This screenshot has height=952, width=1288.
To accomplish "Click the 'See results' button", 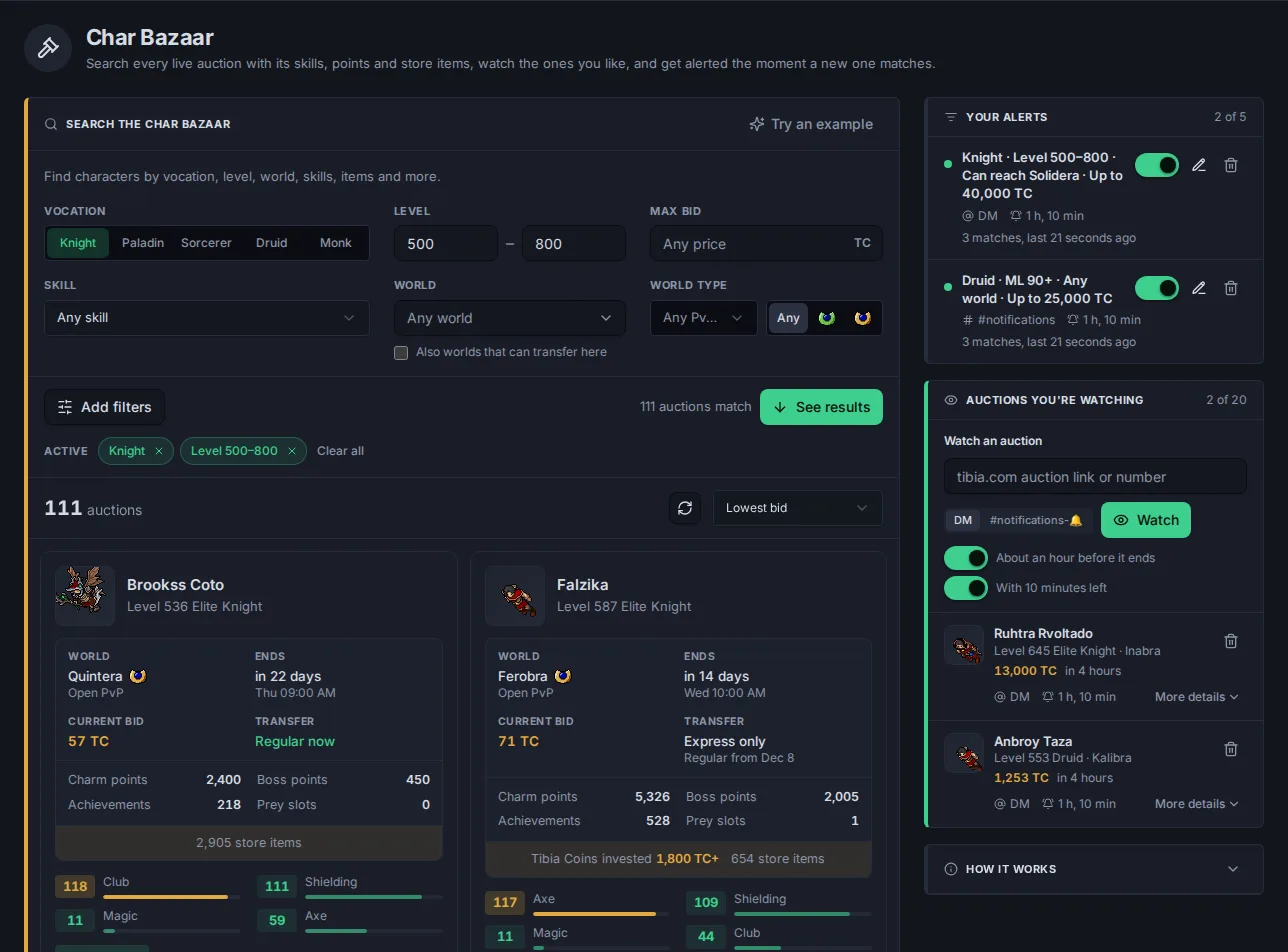I will coord(821,407).
